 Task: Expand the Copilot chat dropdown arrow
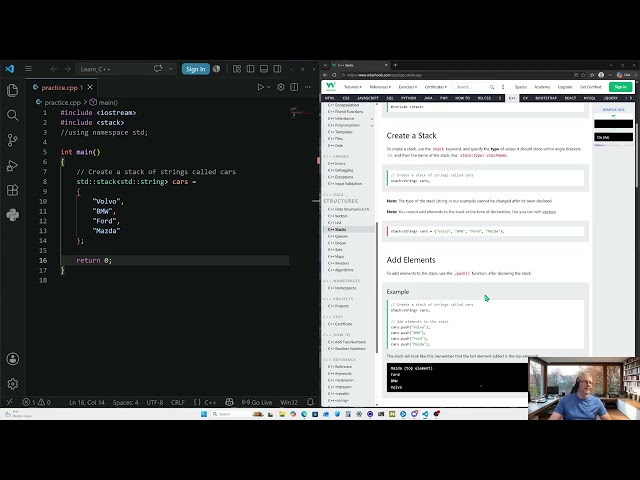point(171,69)
